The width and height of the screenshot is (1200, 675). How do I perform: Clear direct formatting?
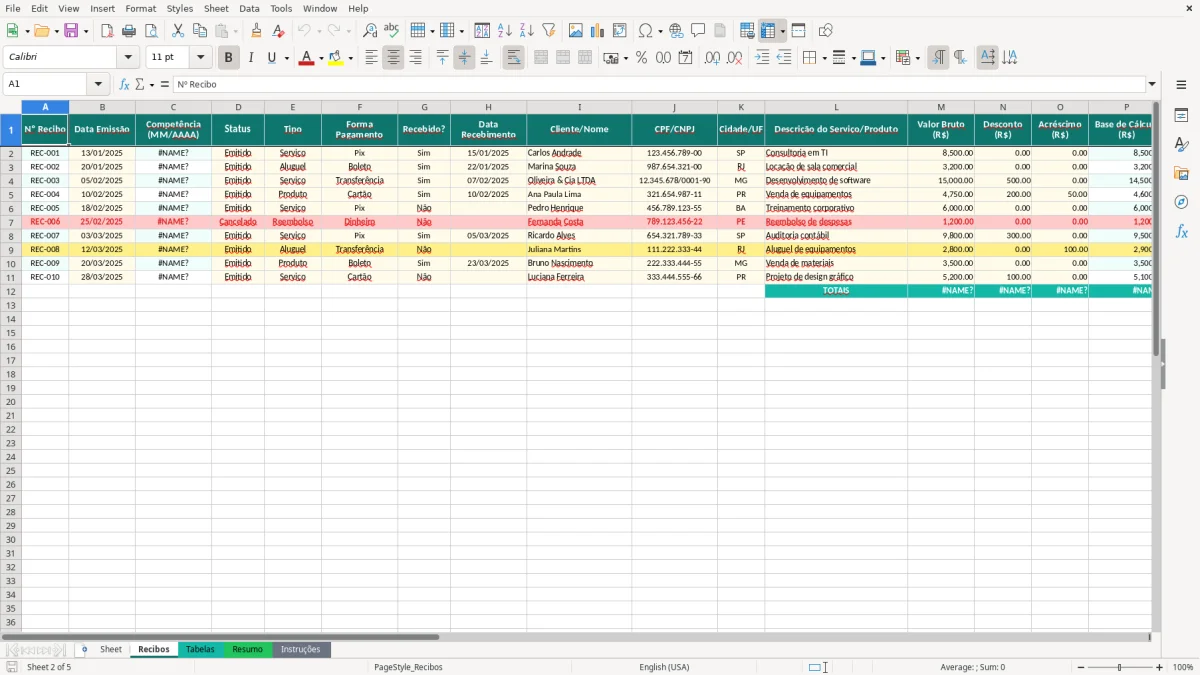(x=278, y=31)
